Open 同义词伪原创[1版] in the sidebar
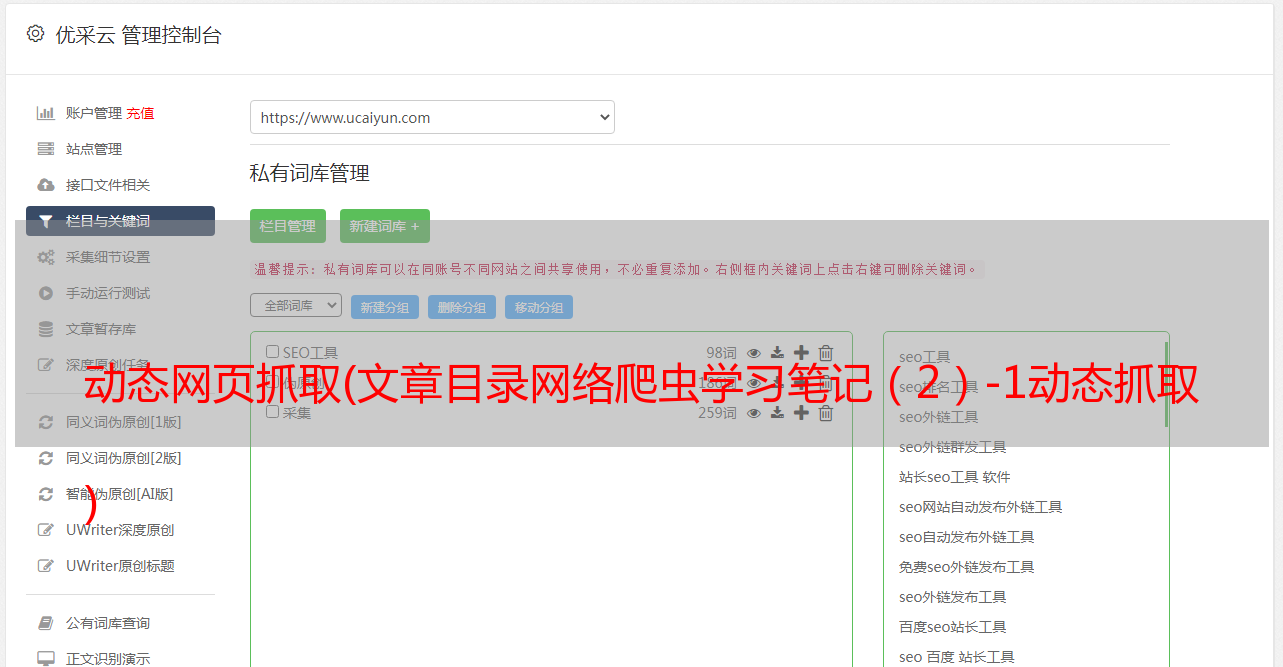This screenshot has height=667, width=1283. pyautogui.click(x=124, y=422)
